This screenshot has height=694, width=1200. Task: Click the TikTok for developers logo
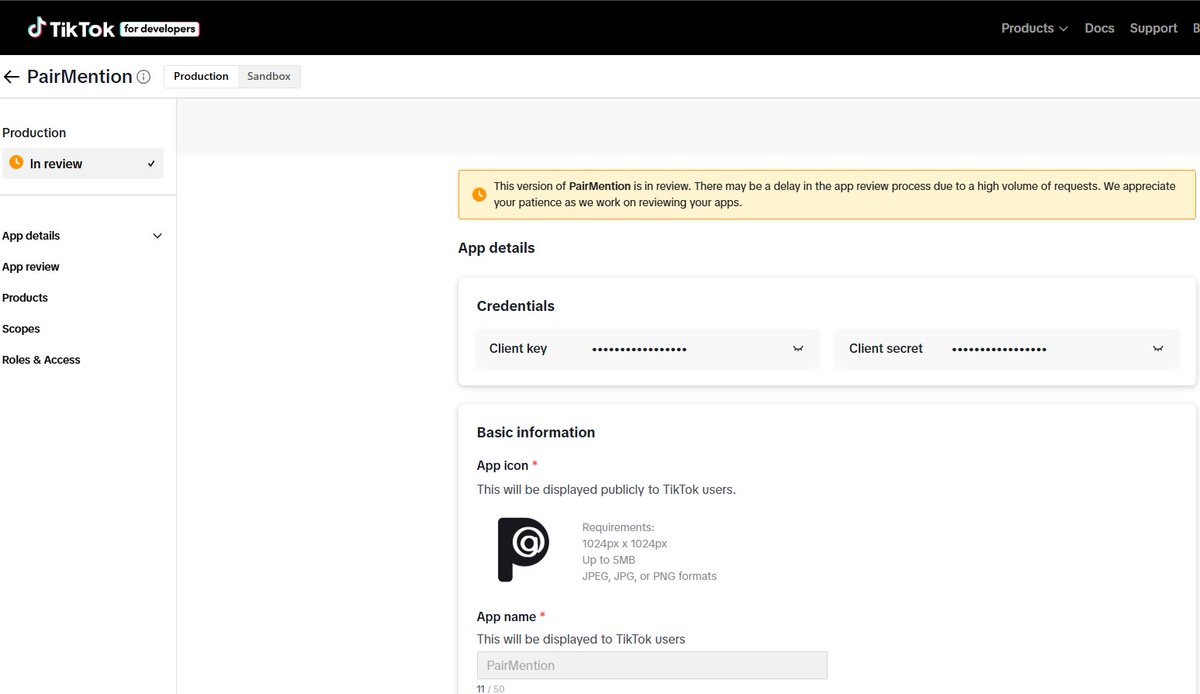pyautogui.click(x=113, y=28)
